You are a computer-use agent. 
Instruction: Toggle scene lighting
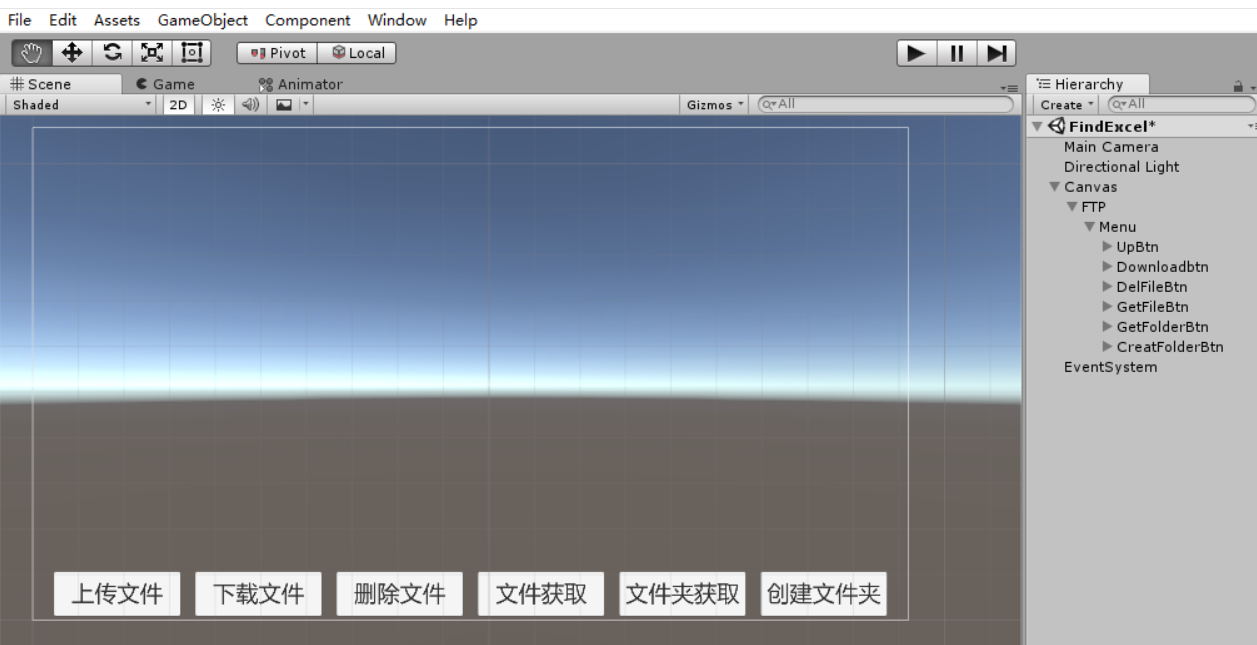click(x=216, y=104)
